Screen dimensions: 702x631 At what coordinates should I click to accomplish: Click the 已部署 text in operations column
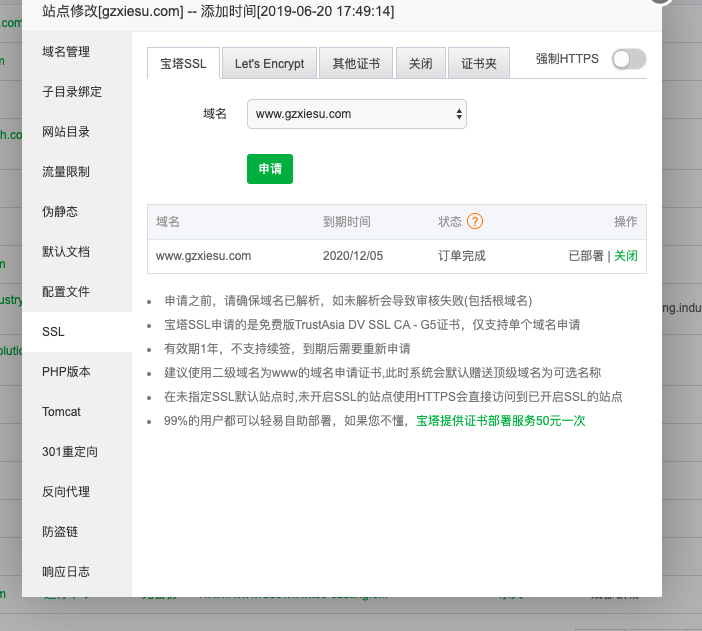pos(586,256)
